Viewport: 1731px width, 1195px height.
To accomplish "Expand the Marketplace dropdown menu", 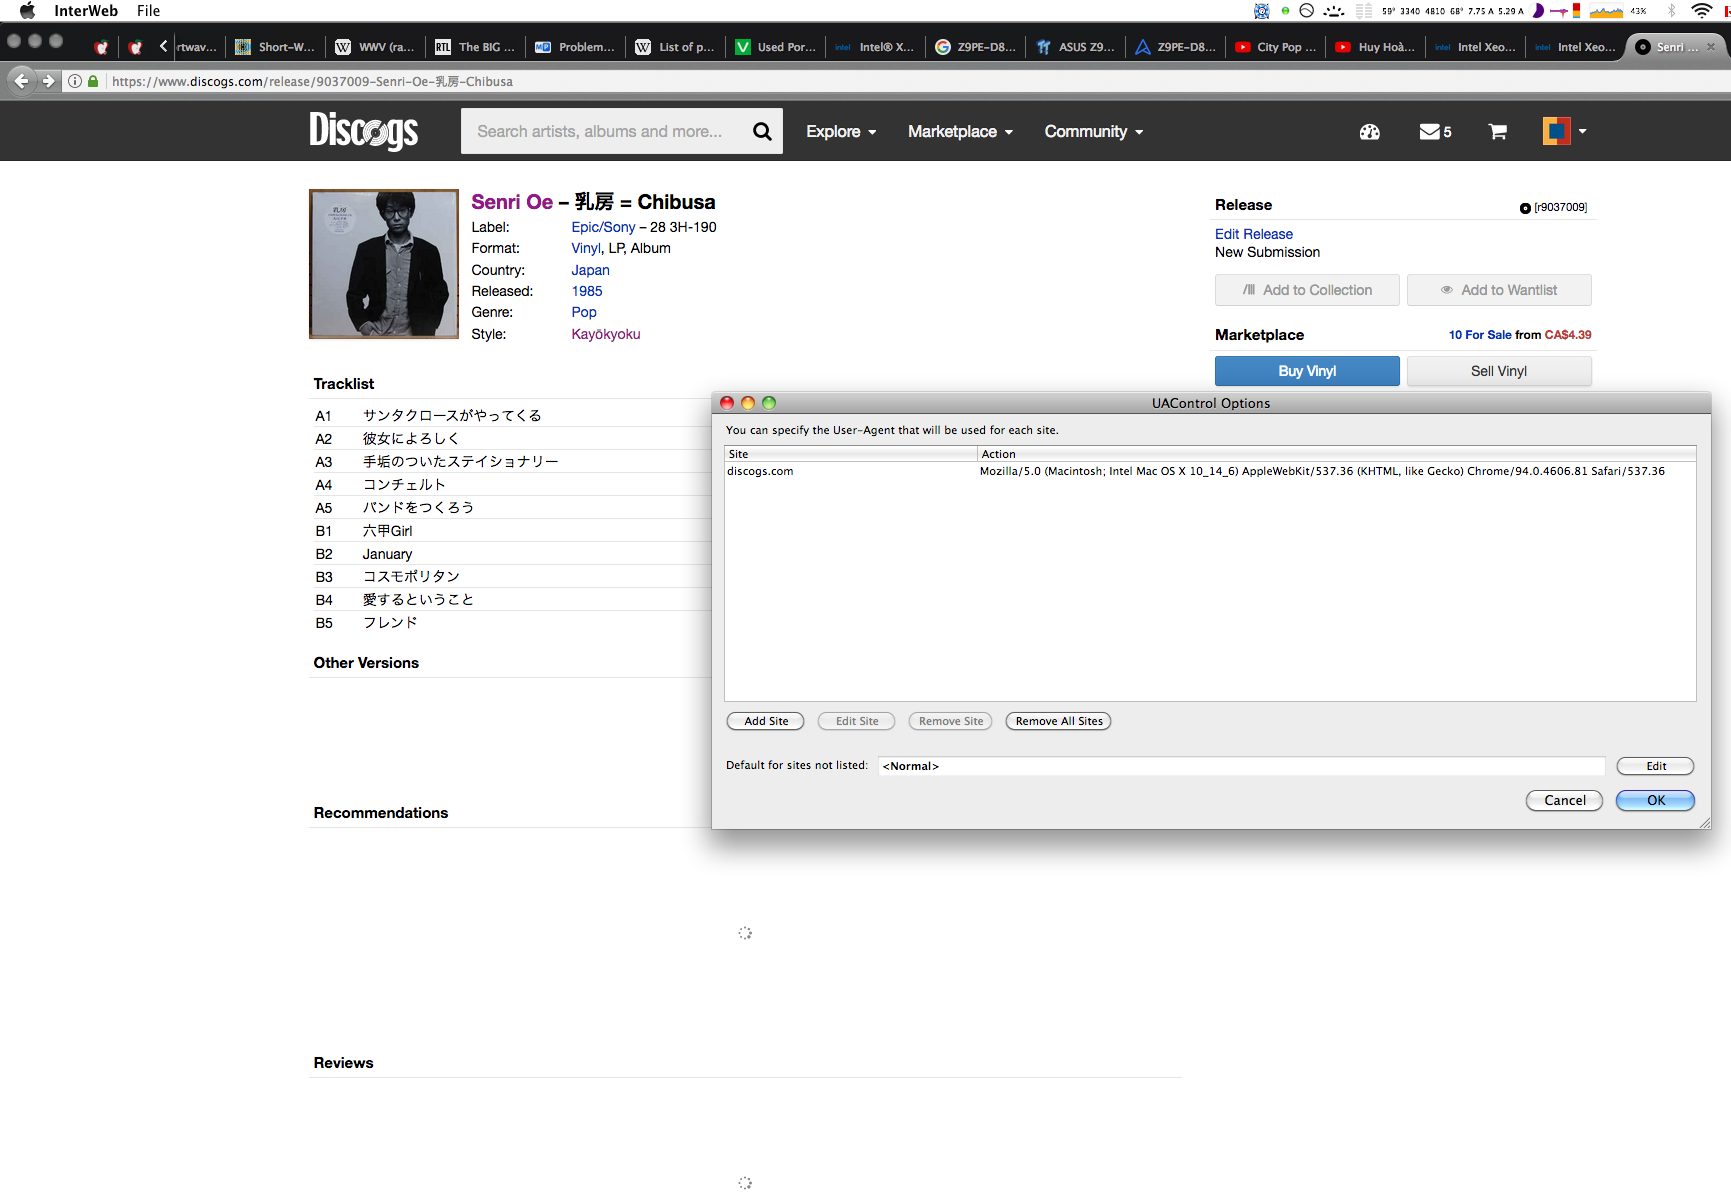I will pos(960,131).
